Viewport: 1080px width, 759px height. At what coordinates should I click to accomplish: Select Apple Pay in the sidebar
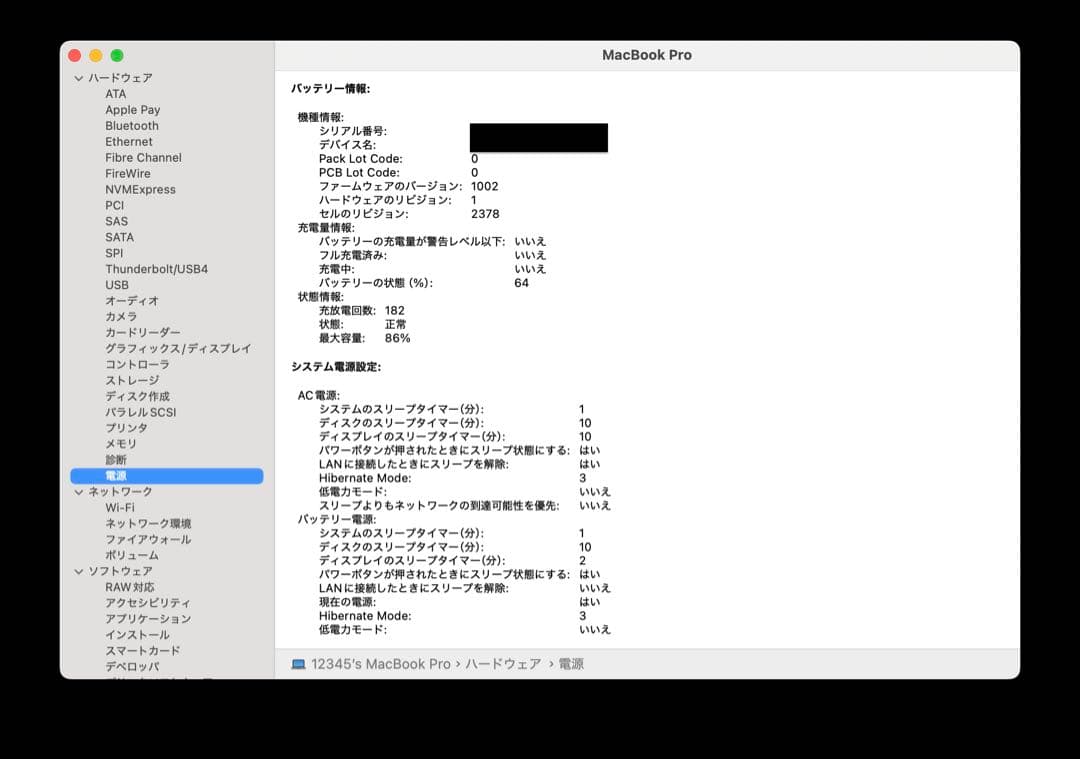pos(132,109)
